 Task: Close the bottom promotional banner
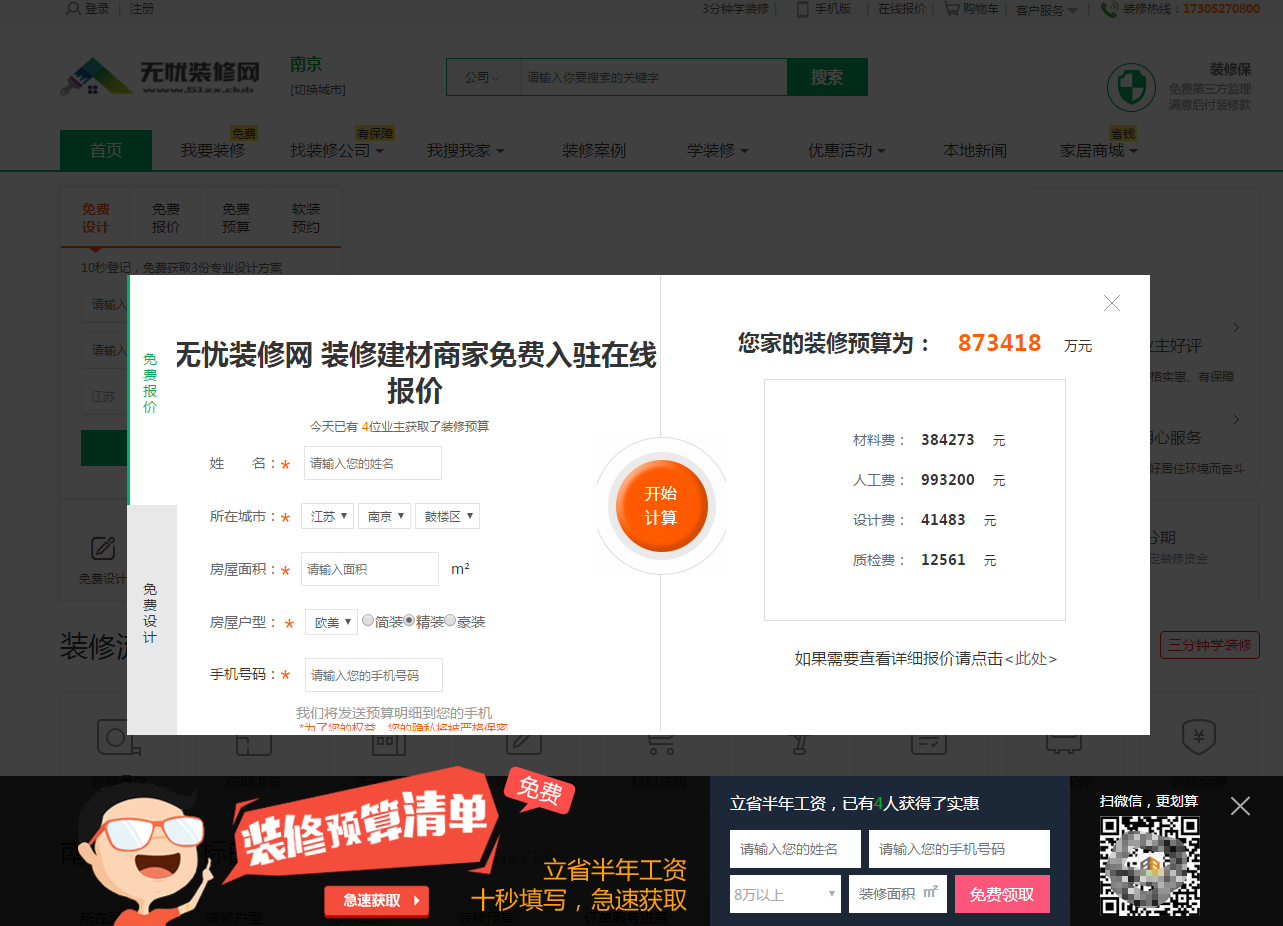(1240, 806)
